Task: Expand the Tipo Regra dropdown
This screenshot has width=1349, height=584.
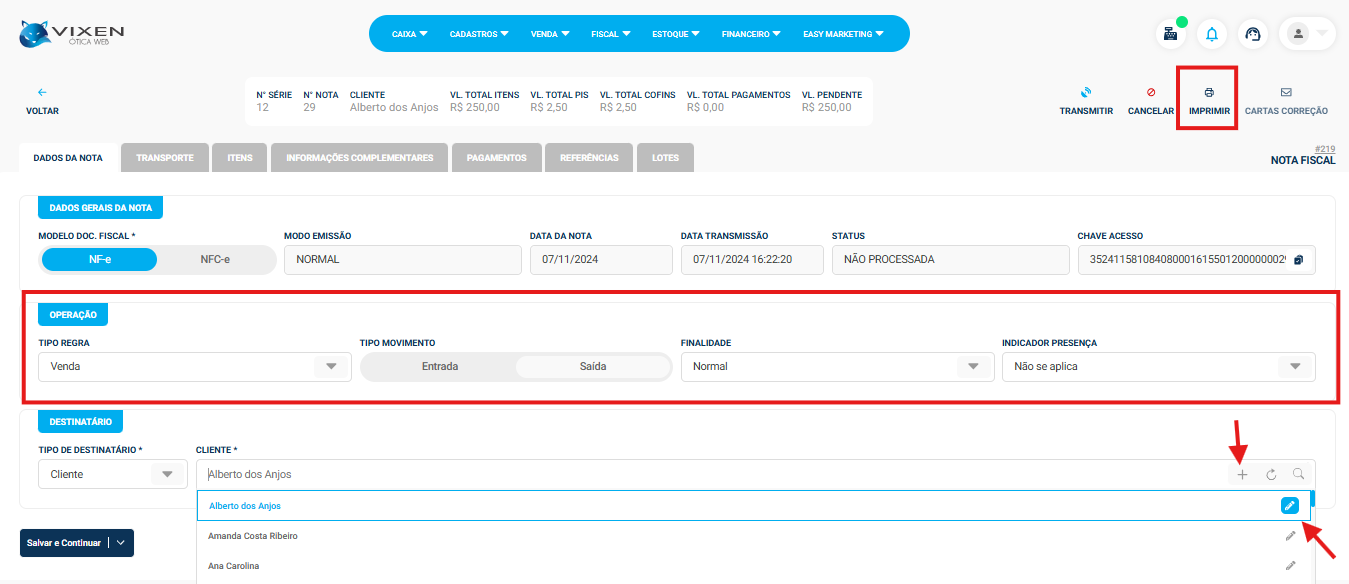Action: [x=331, y=367]
